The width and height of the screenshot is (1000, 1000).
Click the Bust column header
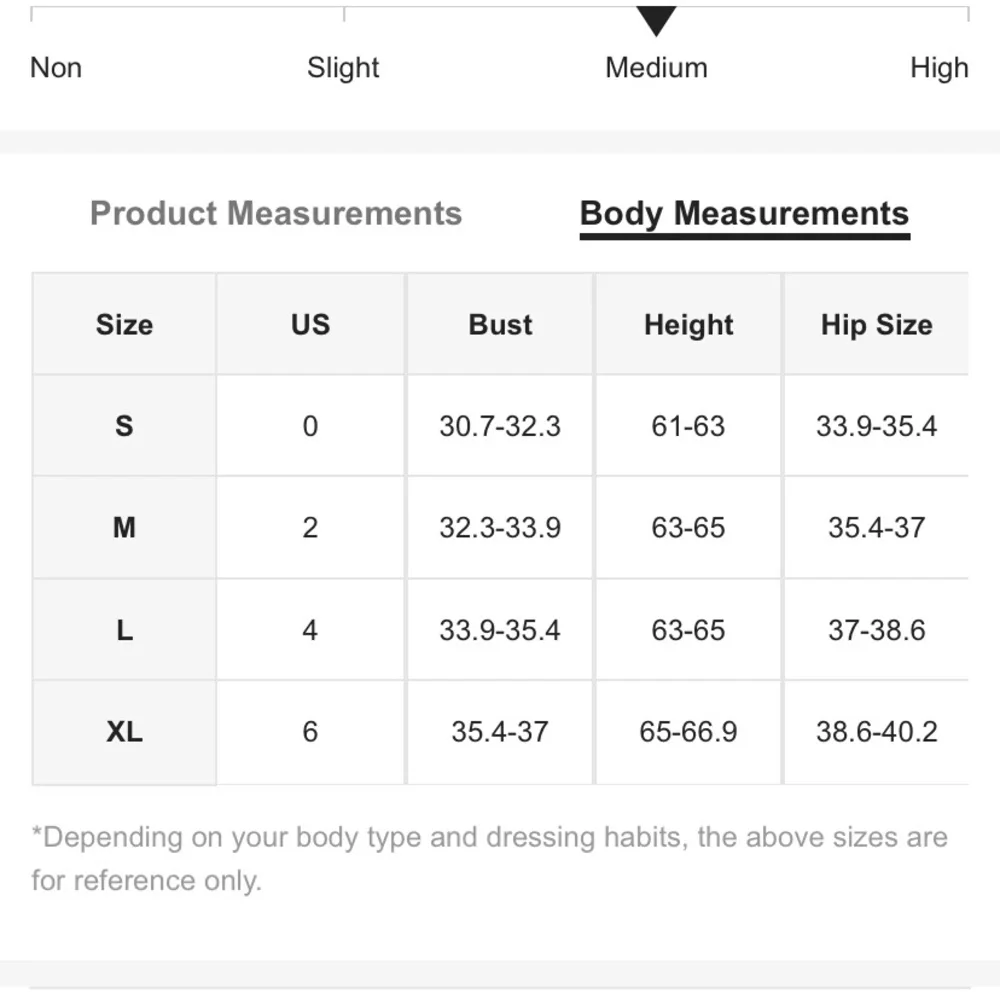tap(500, 324)
